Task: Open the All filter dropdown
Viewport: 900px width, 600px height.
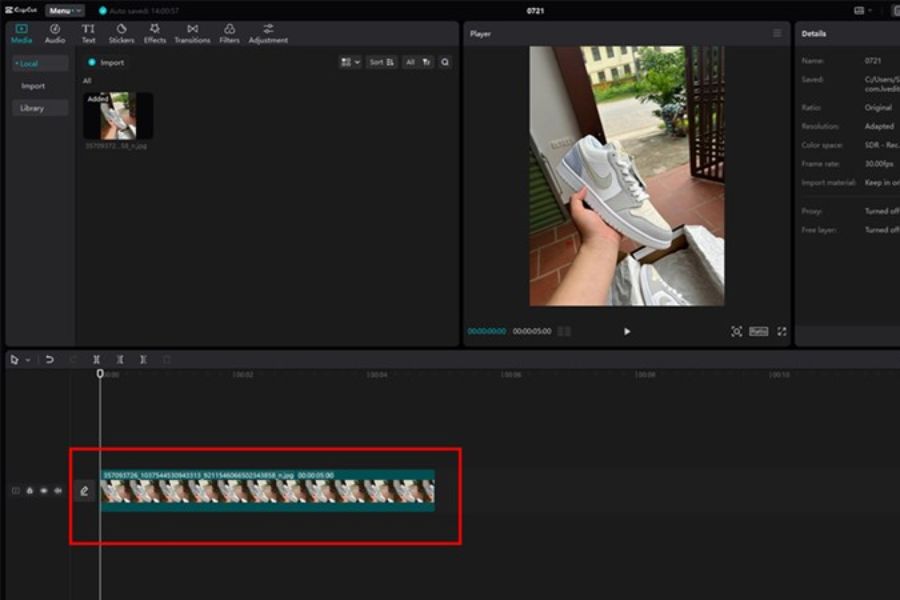Action: pyautogui.click(x=418, y=62)
